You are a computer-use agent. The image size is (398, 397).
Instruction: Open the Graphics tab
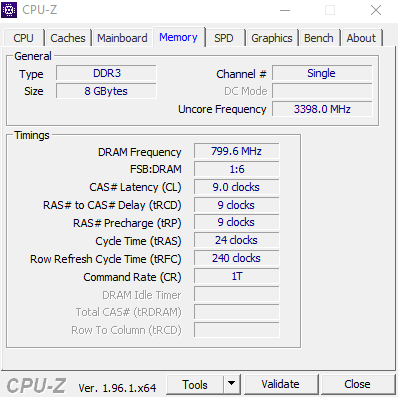(x=272, y=38)
